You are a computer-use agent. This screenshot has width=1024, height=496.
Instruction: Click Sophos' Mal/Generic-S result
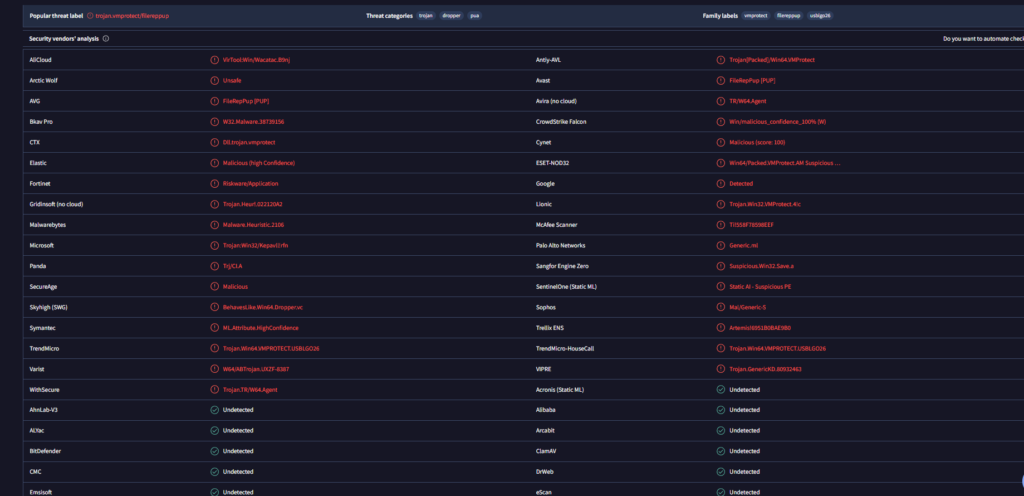coord(747,307)
